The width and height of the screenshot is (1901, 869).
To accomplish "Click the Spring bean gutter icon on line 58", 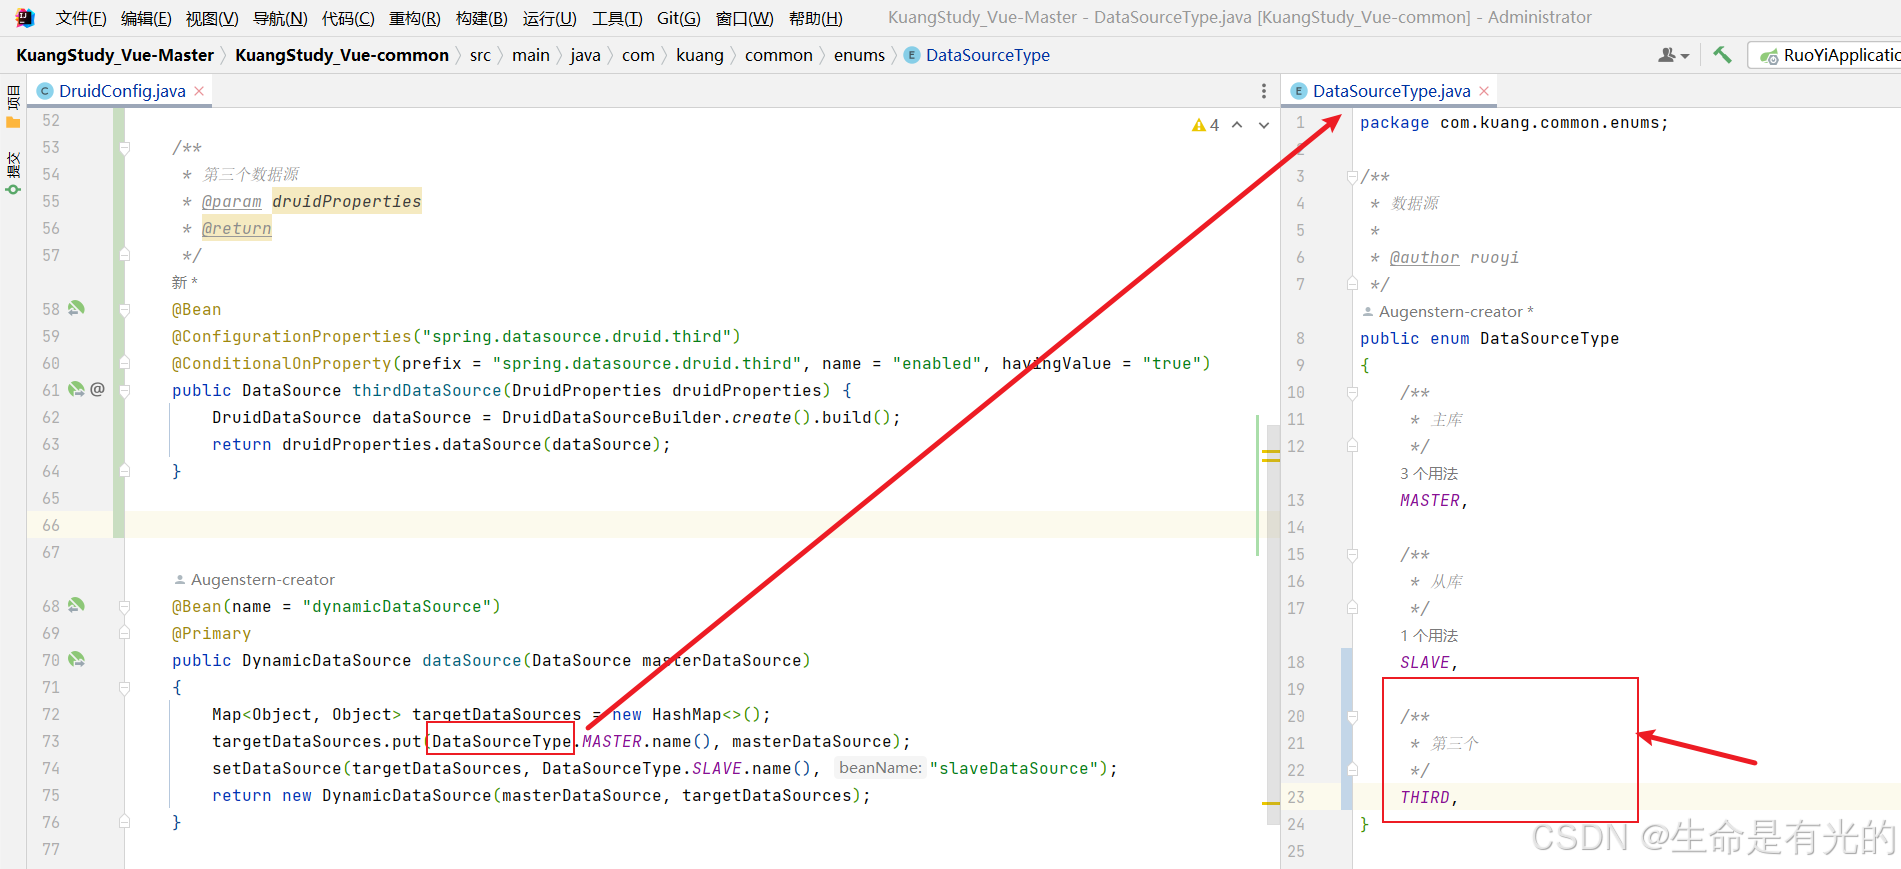I will pos(76,309).
